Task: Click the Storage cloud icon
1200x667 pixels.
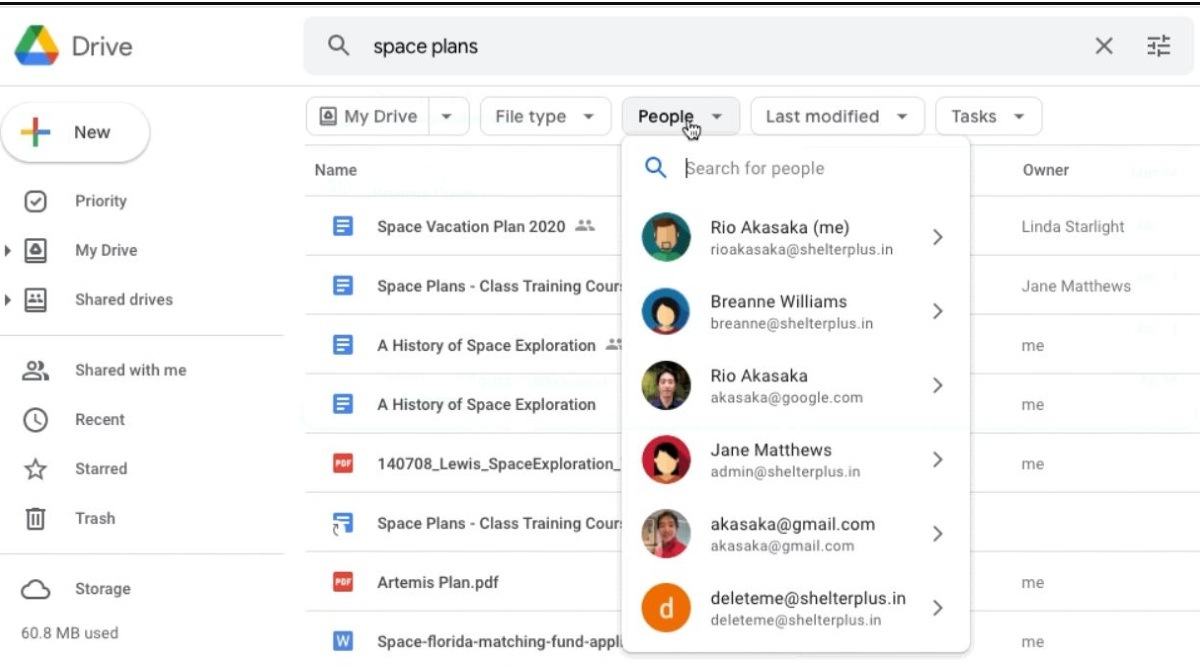Action: click(35, 589)
